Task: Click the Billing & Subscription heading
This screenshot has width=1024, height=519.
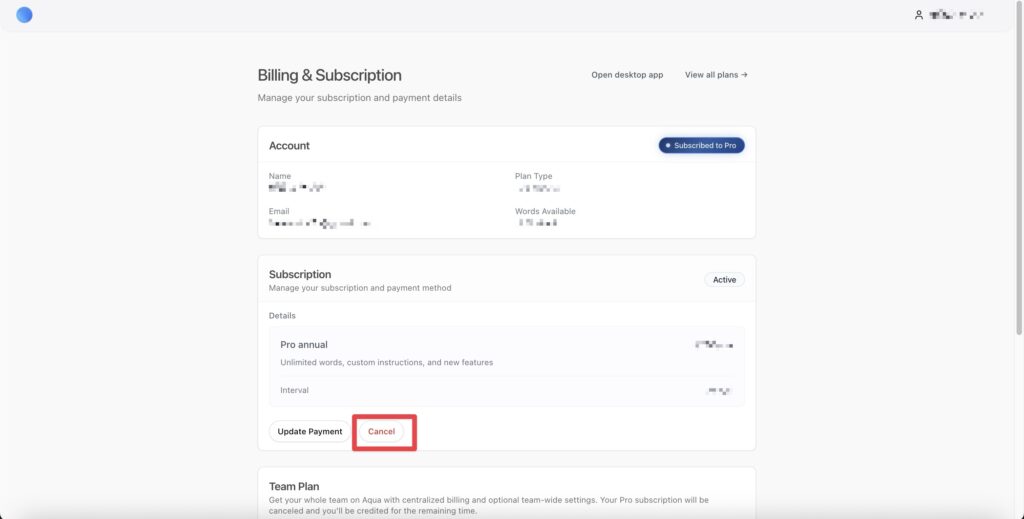Action: pos(329,75)
